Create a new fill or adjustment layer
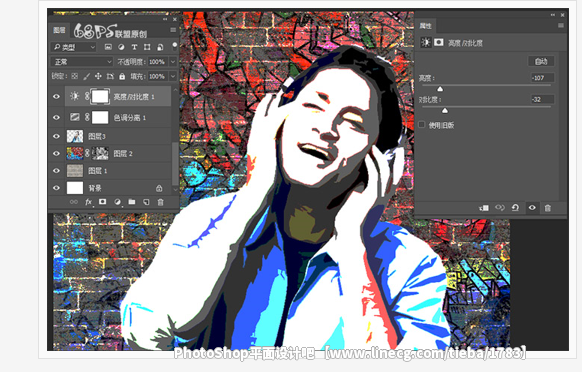This screenshot has width=582, height=372. tap(117, 202)
